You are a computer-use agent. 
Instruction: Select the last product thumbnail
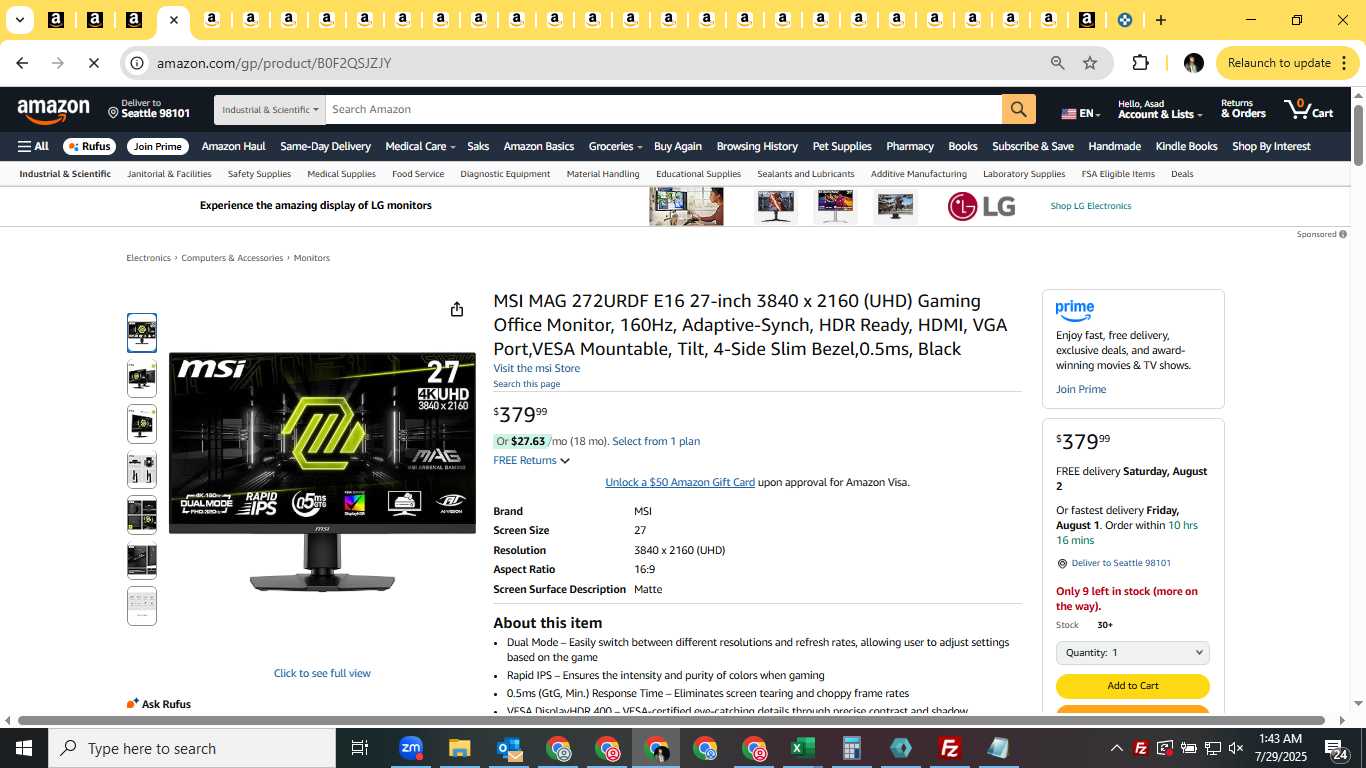point(142,606)
